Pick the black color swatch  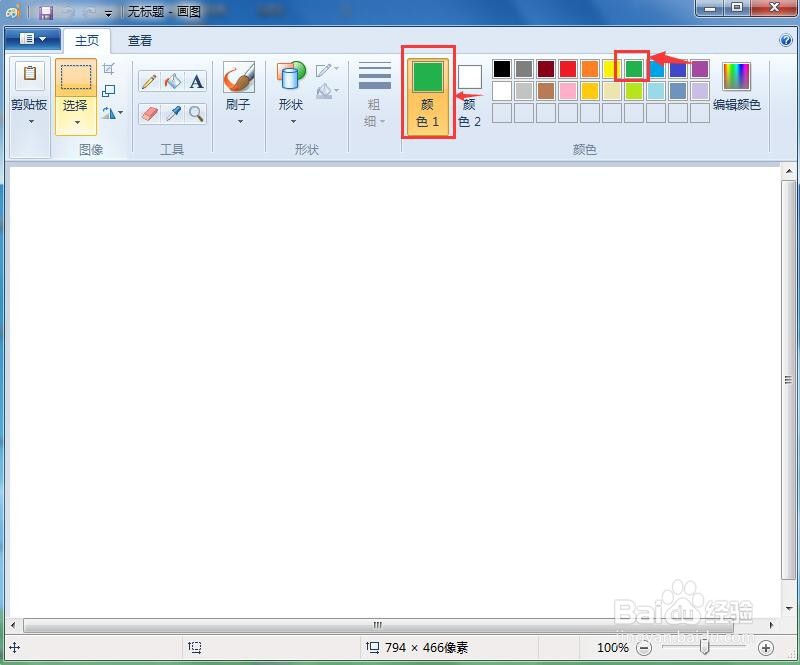pos(502,69)
